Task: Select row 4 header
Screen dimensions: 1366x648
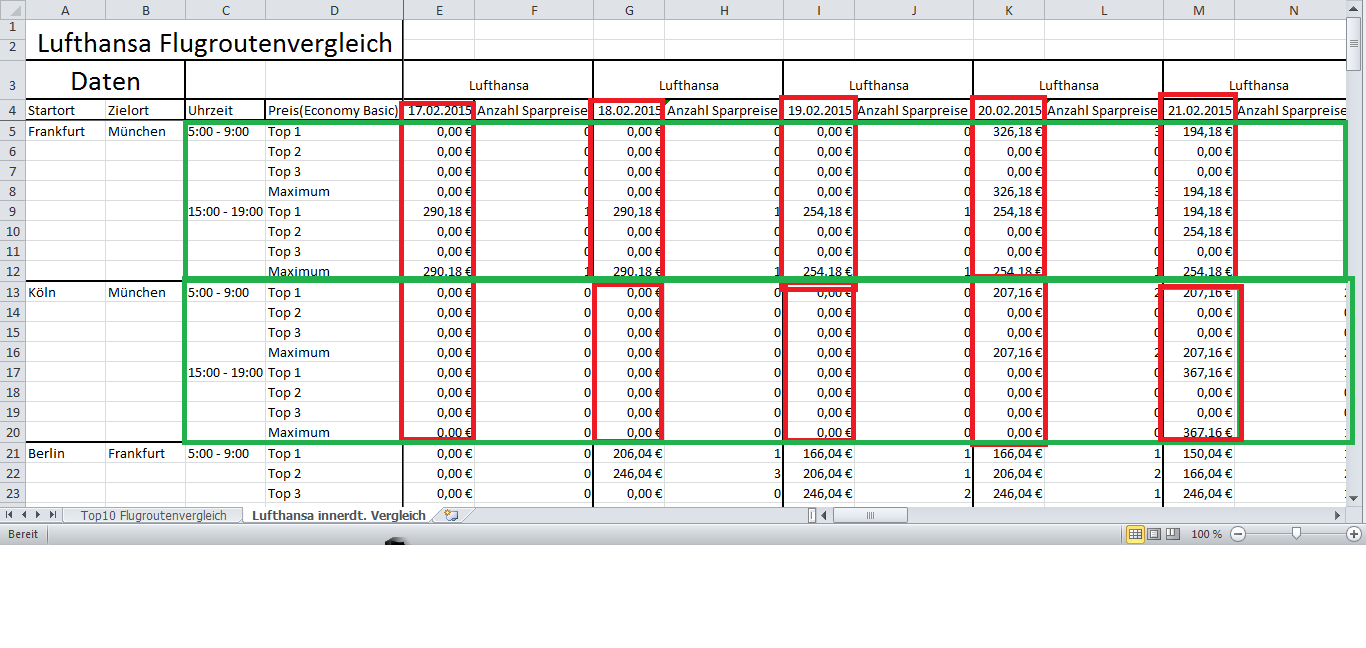Action: click(x=12, y=110)
